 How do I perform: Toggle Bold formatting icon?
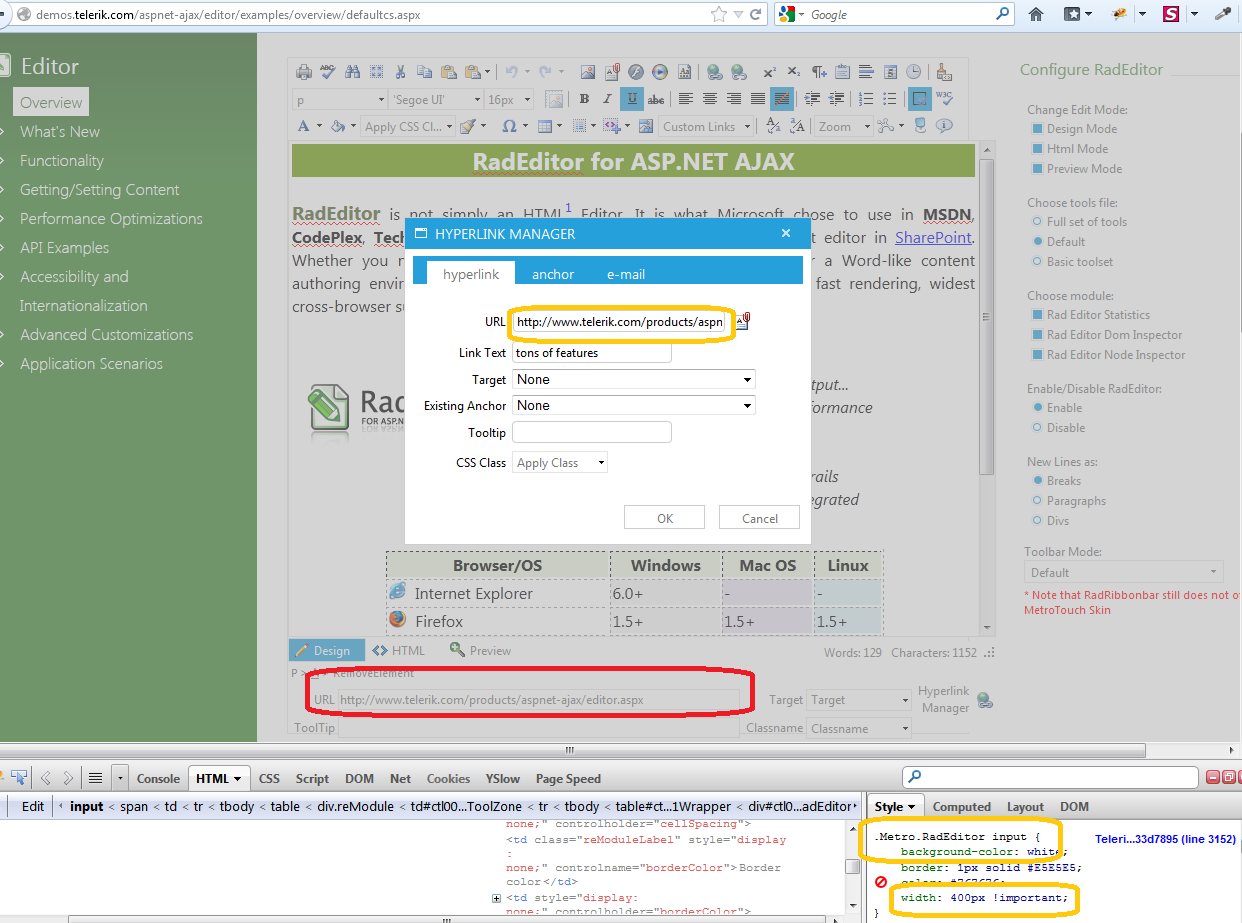click(x=584, y=99)
